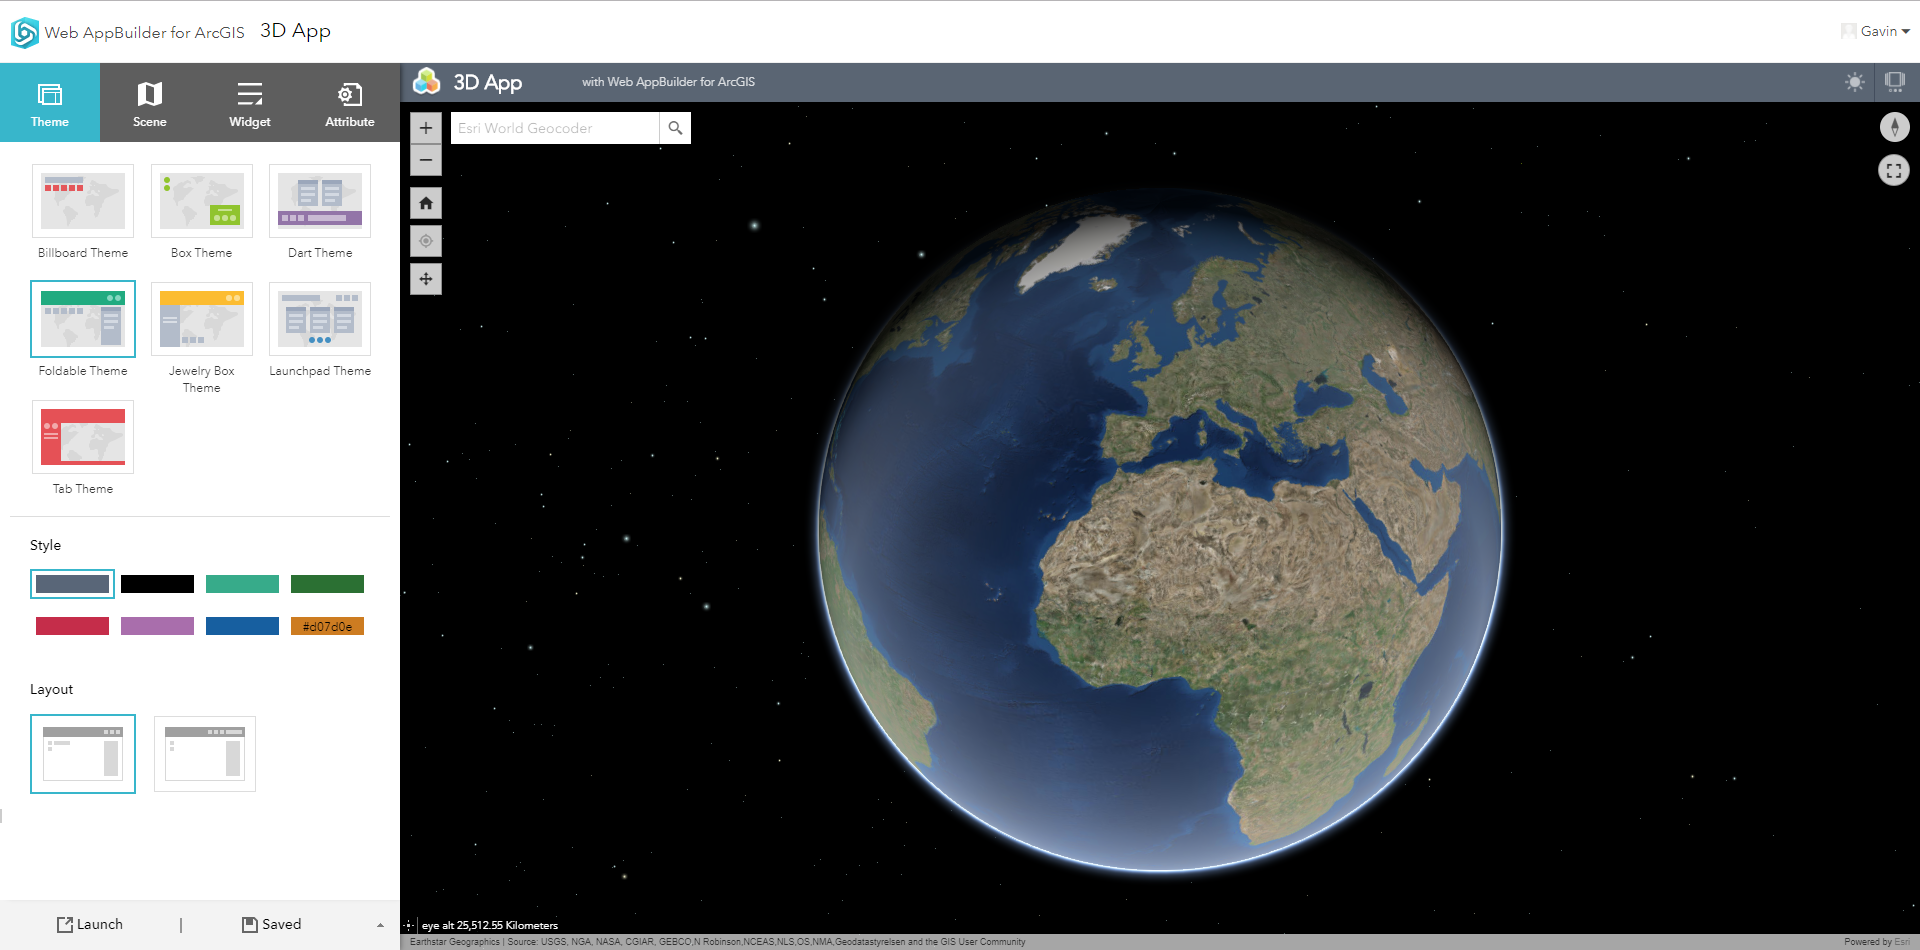Click the search magnifier icon

tap(676, 128)
